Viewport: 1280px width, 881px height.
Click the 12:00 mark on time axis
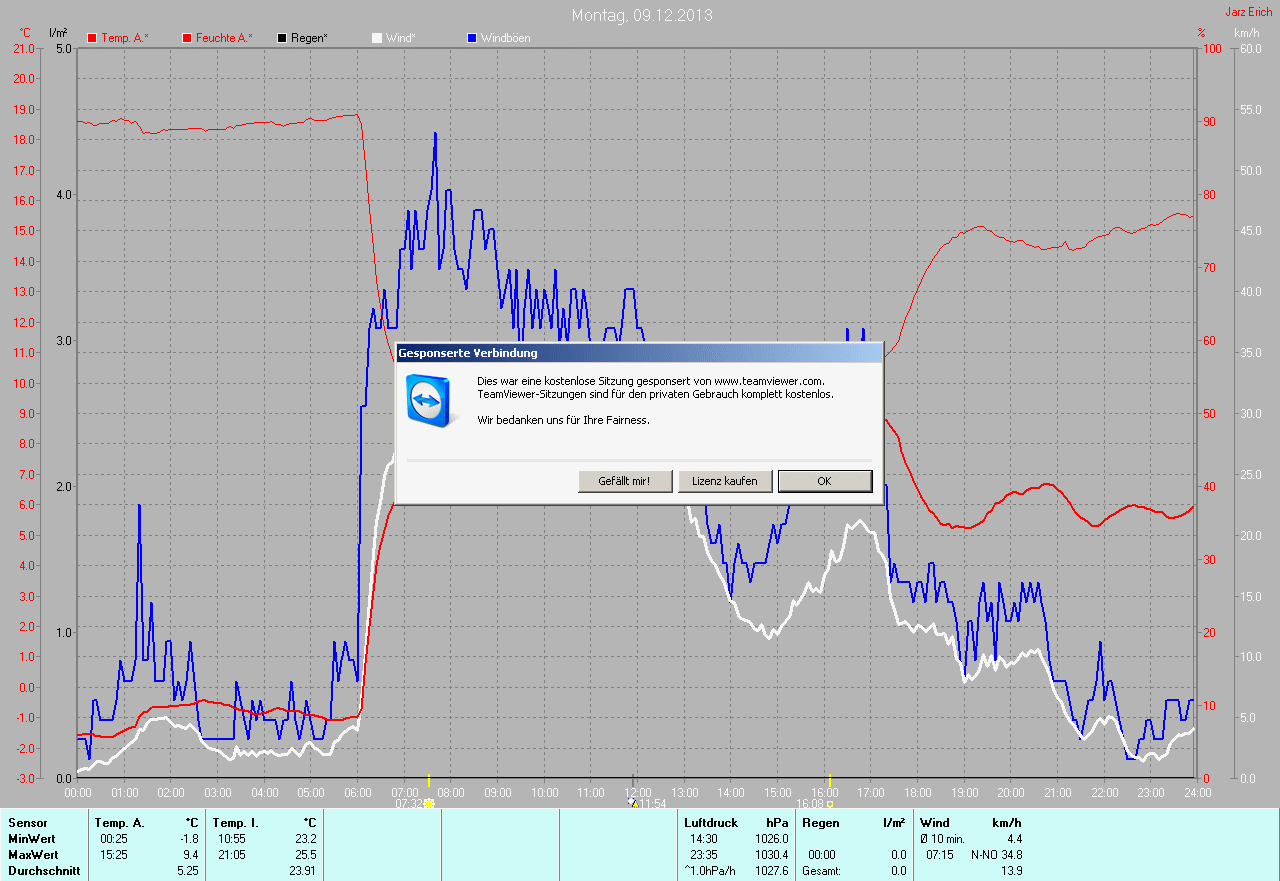coord(638,792)
